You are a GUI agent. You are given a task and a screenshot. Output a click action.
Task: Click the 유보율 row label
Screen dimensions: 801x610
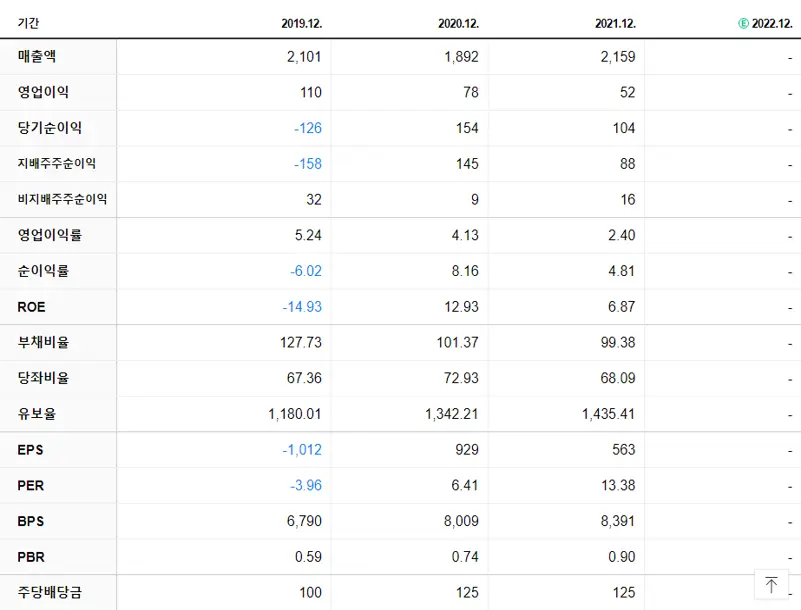(37, 414)
